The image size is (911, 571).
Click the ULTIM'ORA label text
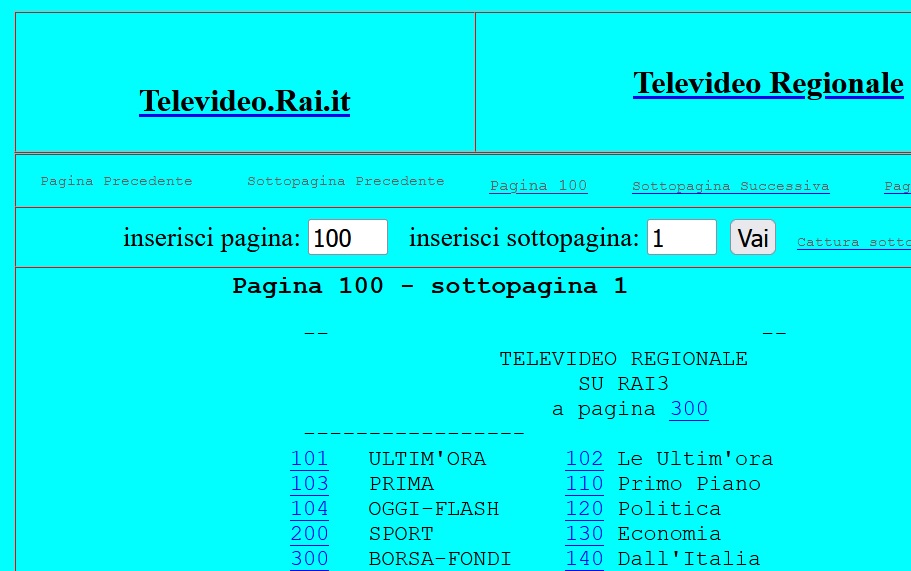pyautogui.click(x=427, y=459)
